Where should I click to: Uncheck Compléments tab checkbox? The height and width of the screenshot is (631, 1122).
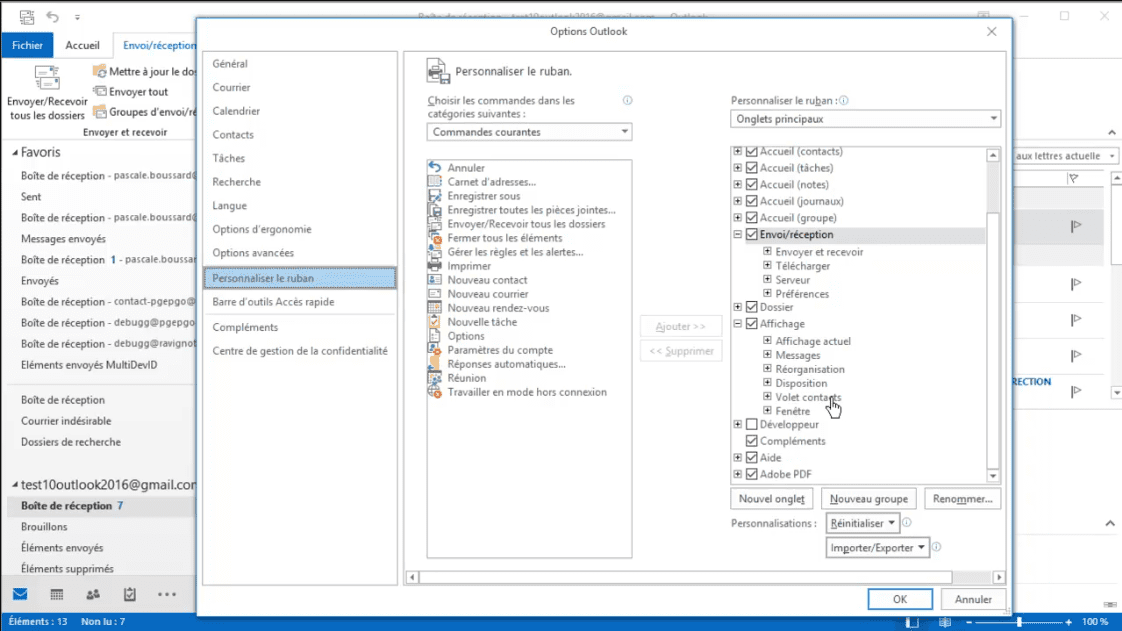coord(751,441)
